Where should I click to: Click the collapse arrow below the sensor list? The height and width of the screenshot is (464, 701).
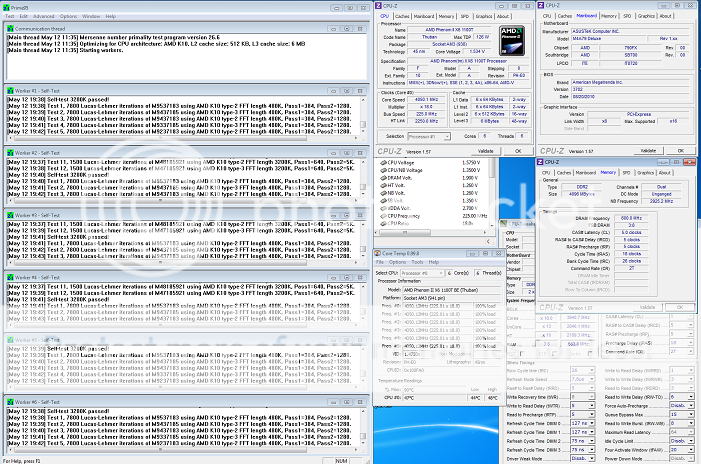click(488, 241)
